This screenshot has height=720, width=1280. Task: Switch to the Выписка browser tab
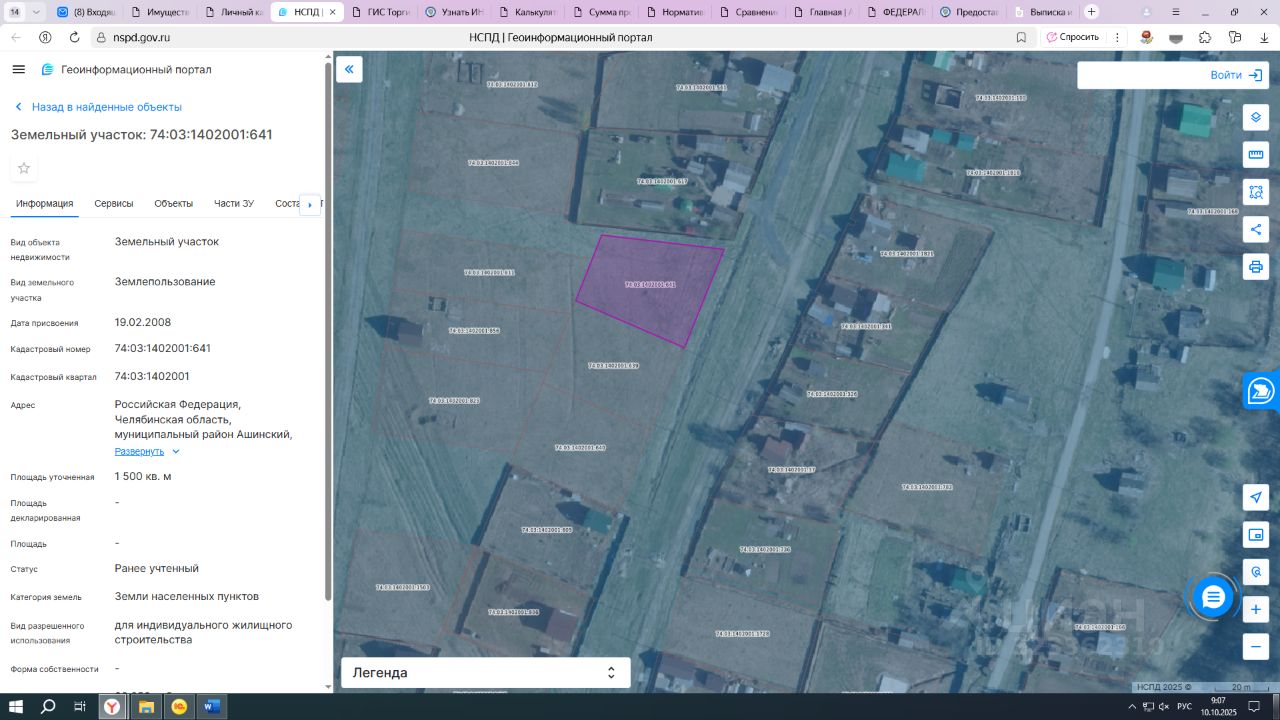pyautogui.click(x=1041, y=12)
